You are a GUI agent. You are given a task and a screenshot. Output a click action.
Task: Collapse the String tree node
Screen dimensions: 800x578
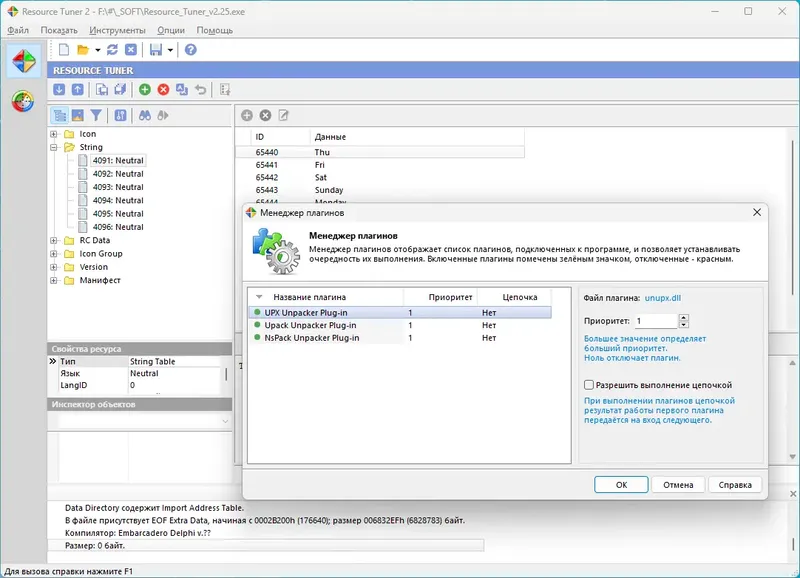55,146
